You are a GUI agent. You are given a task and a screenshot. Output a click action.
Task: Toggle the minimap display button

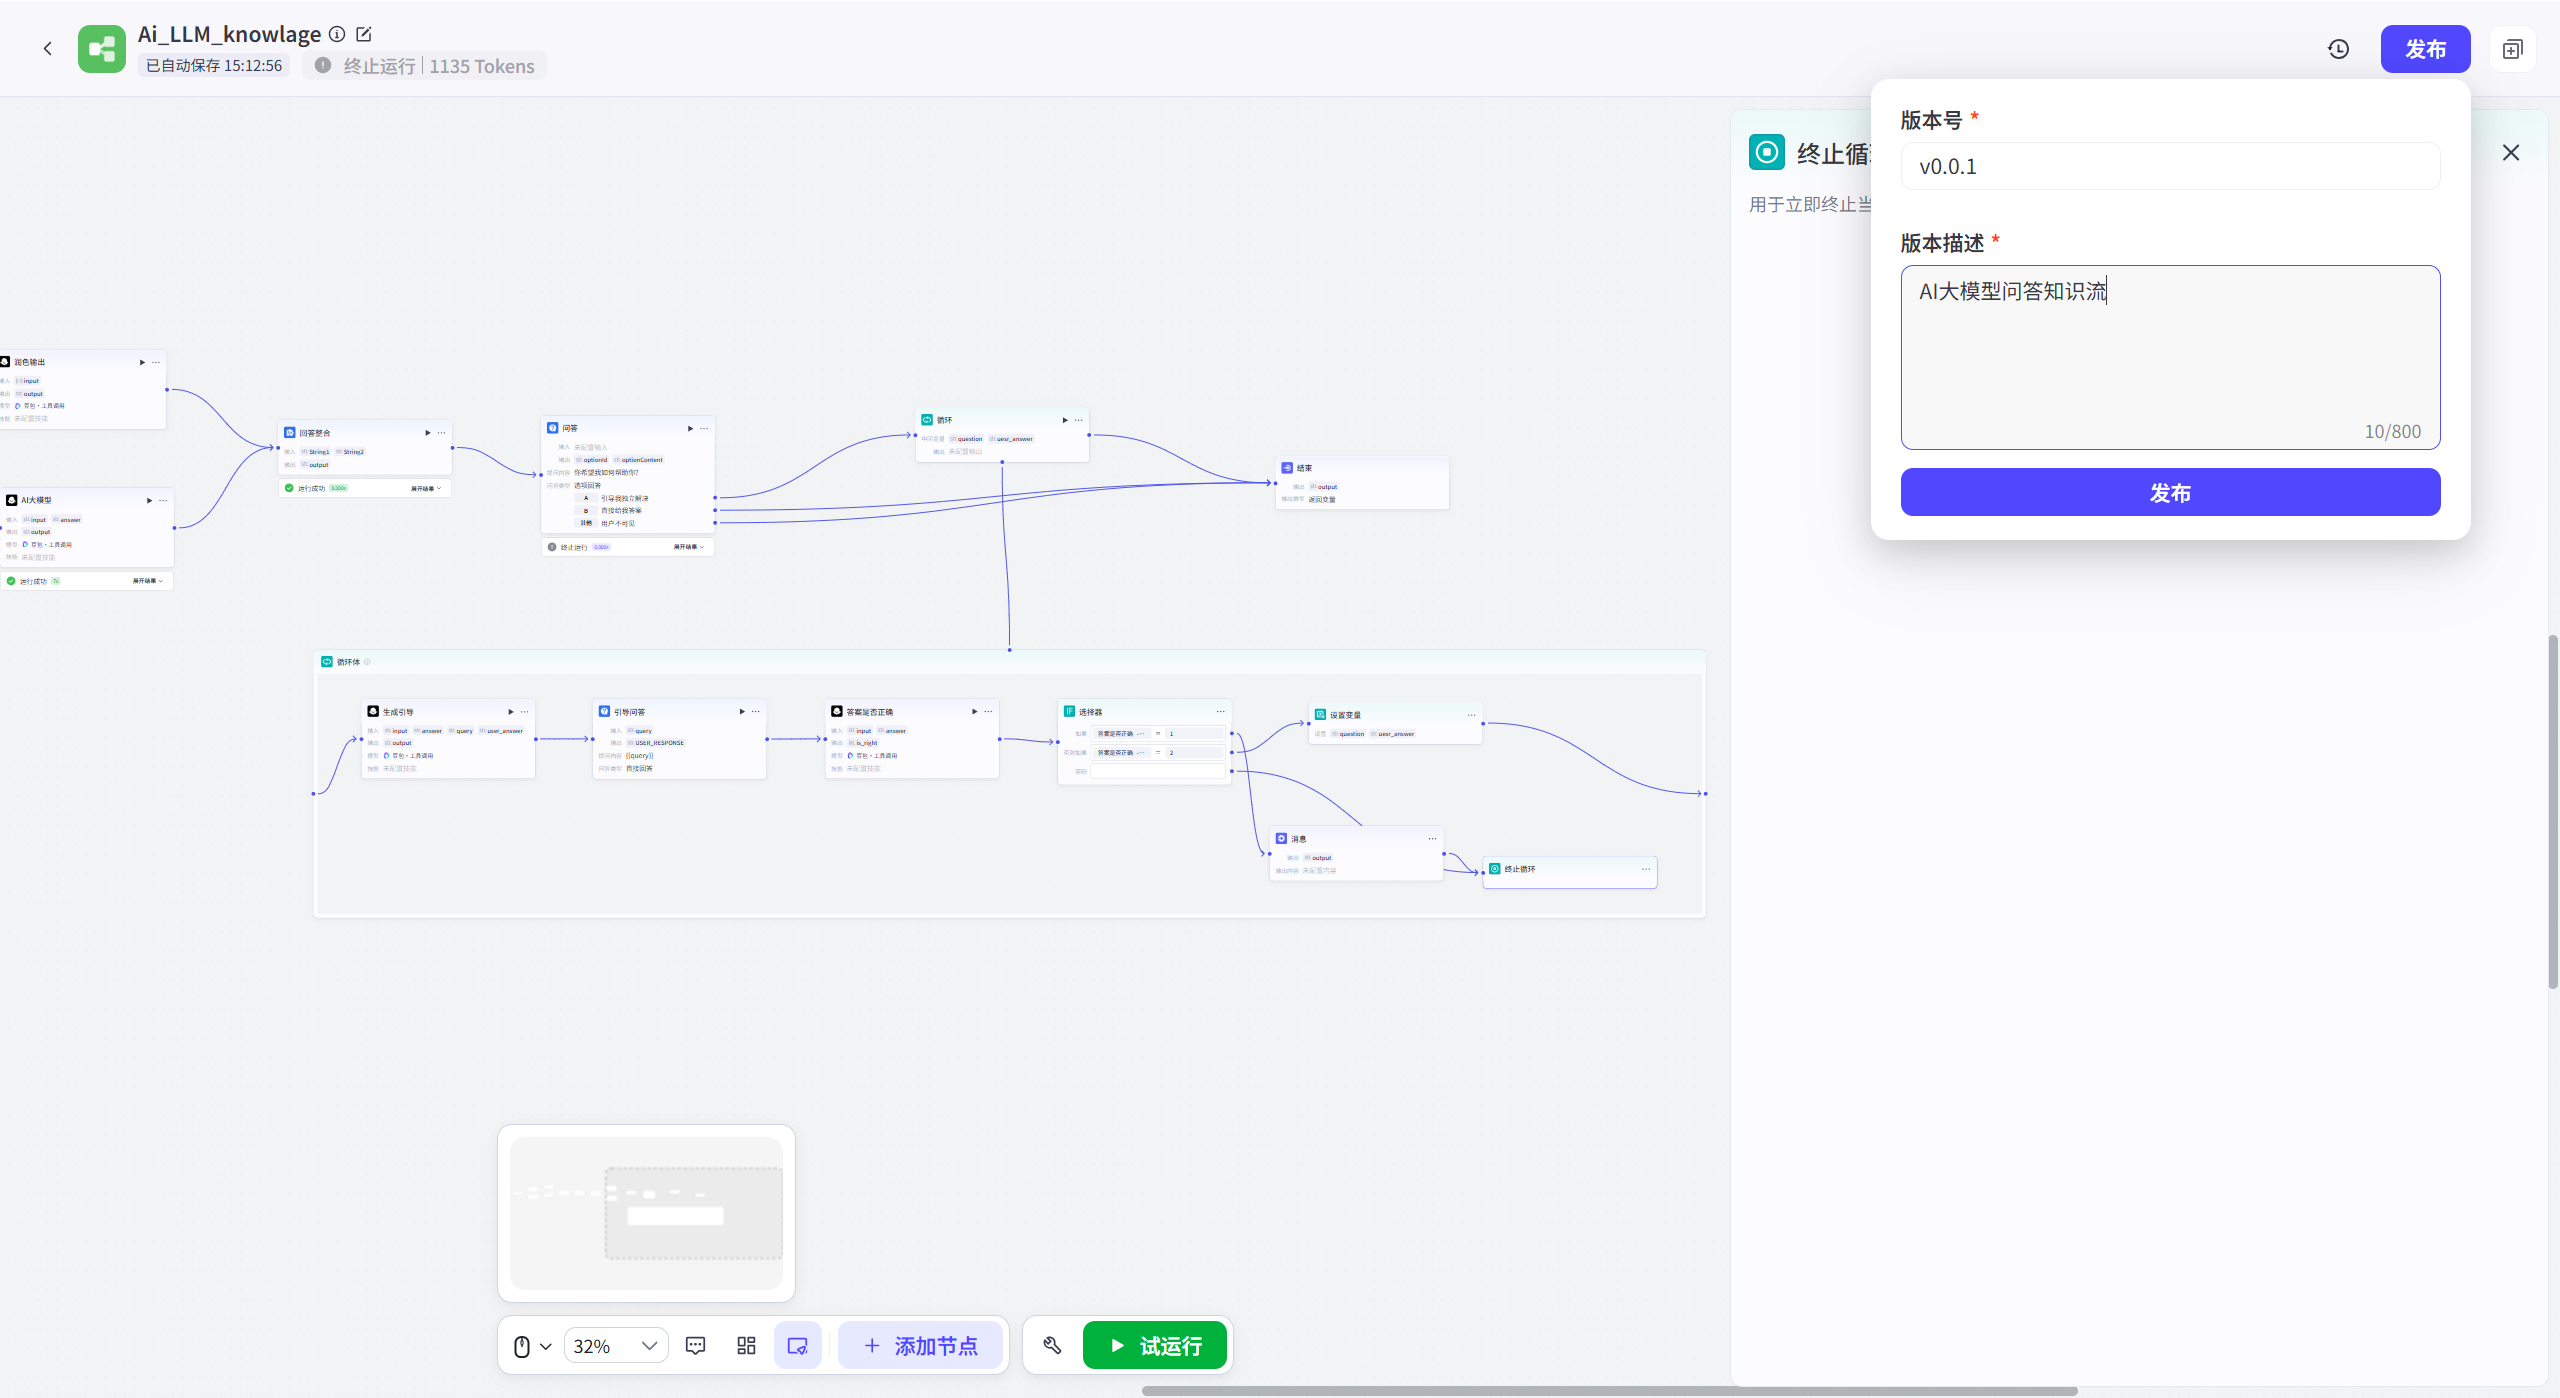[797, 1346]
